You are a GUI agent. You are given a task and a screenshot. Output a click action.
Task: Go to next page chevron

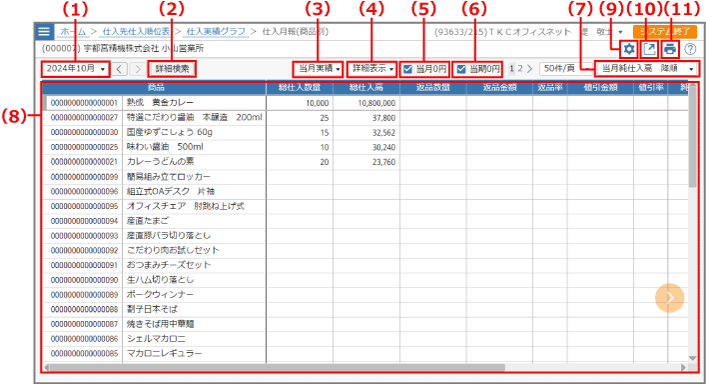(x=530, y=68)
